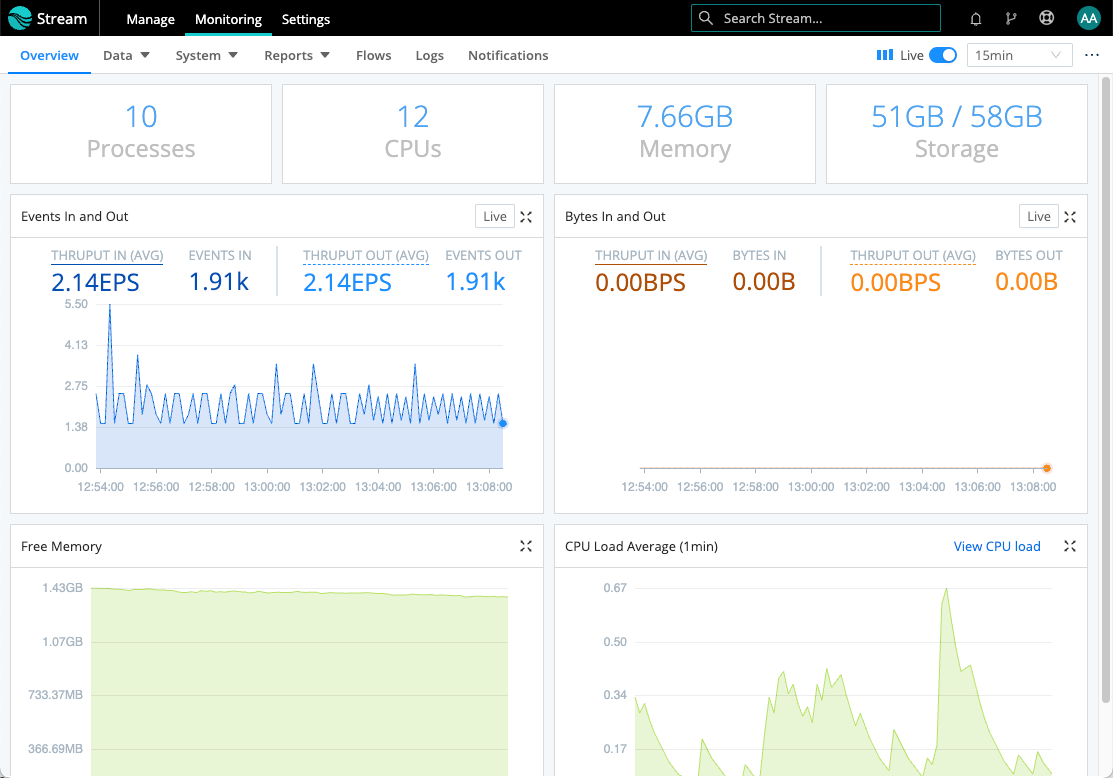Screen dimensions: 1113x778
Task: Click Live button on Bytes In and Out panel
Action: pyautogui.click(x=1038, y=216)
